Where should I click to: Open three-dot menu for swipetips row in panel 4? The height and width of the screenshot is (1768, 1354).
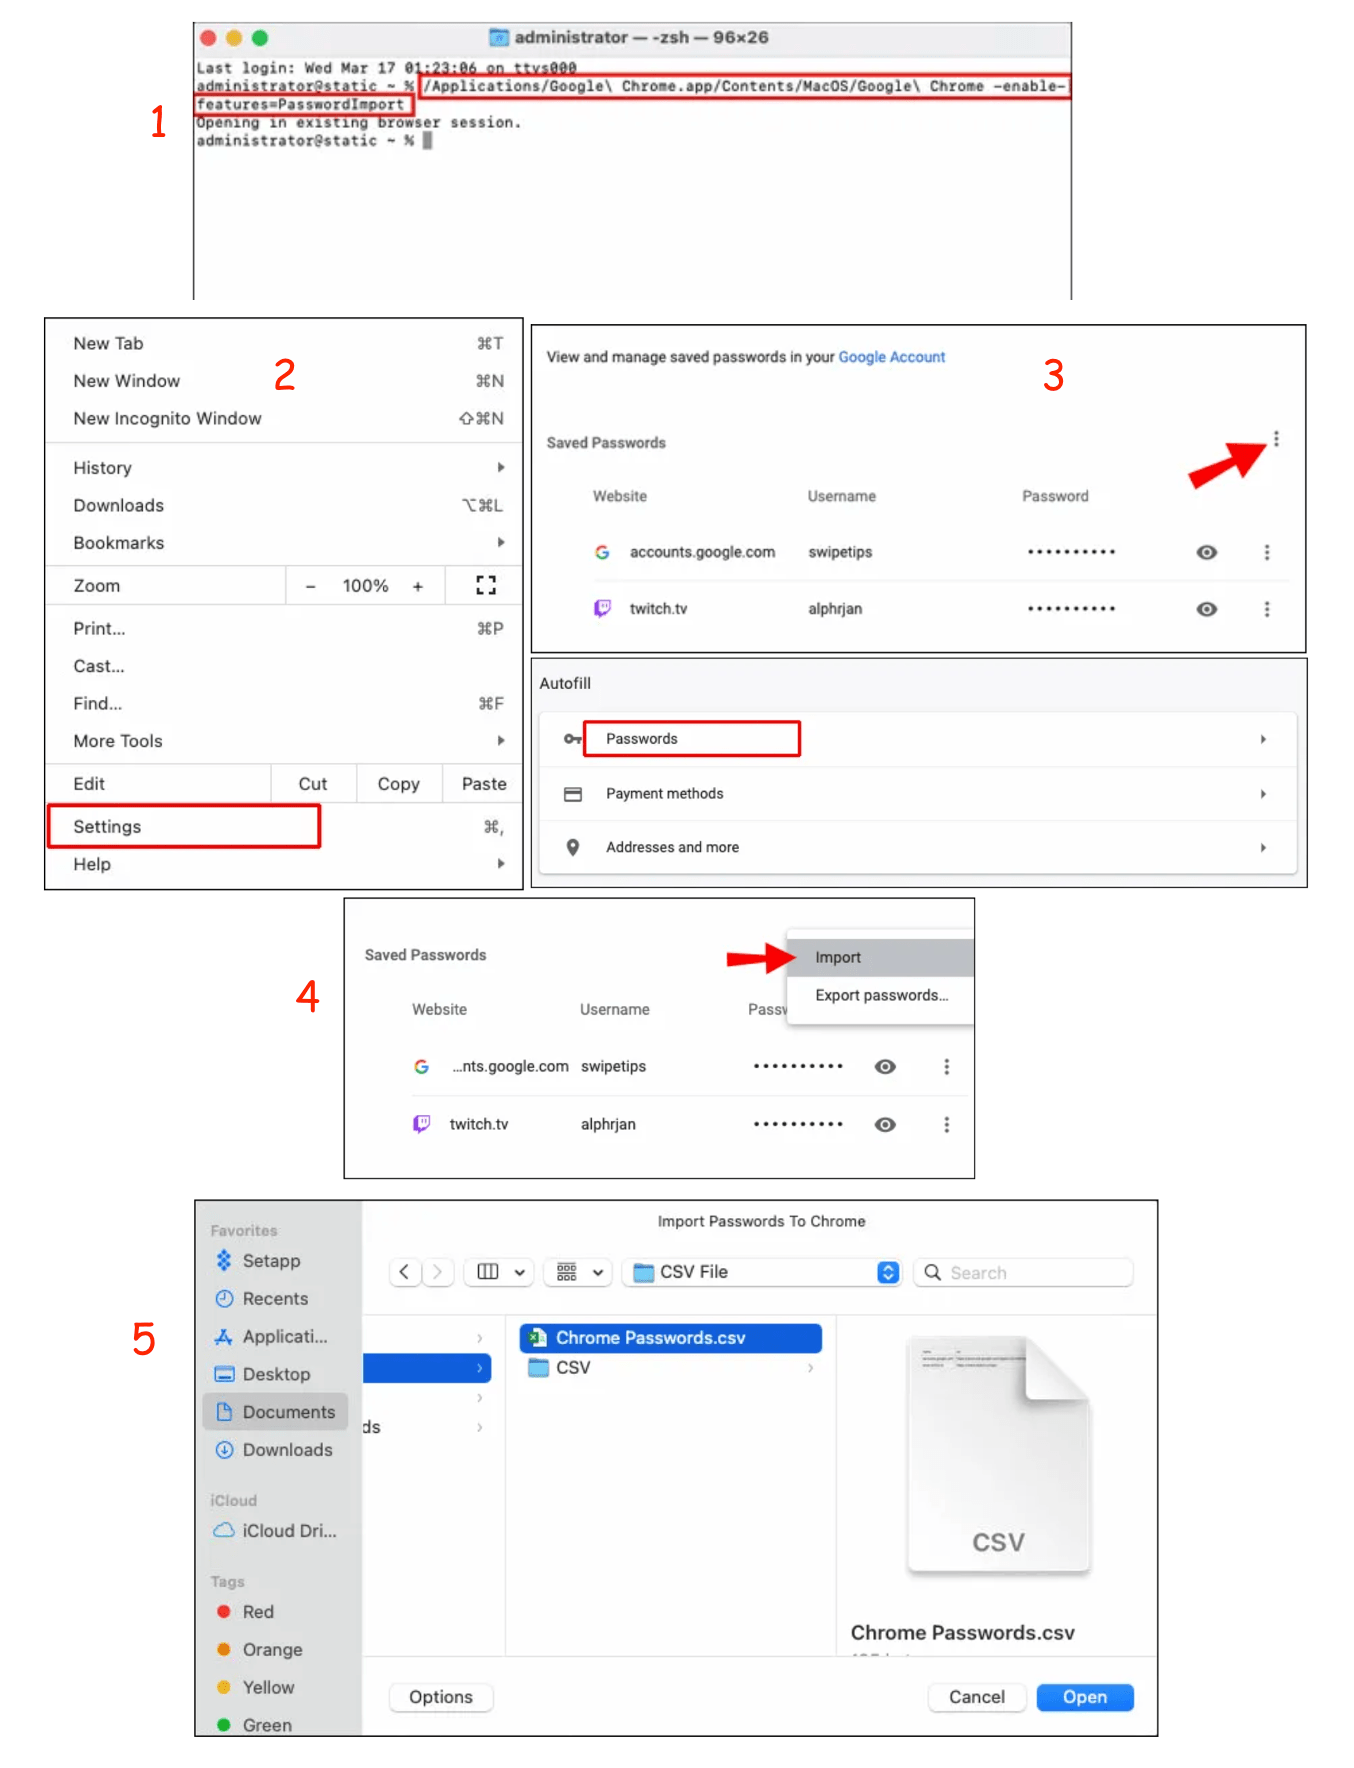click(946, 1067)
